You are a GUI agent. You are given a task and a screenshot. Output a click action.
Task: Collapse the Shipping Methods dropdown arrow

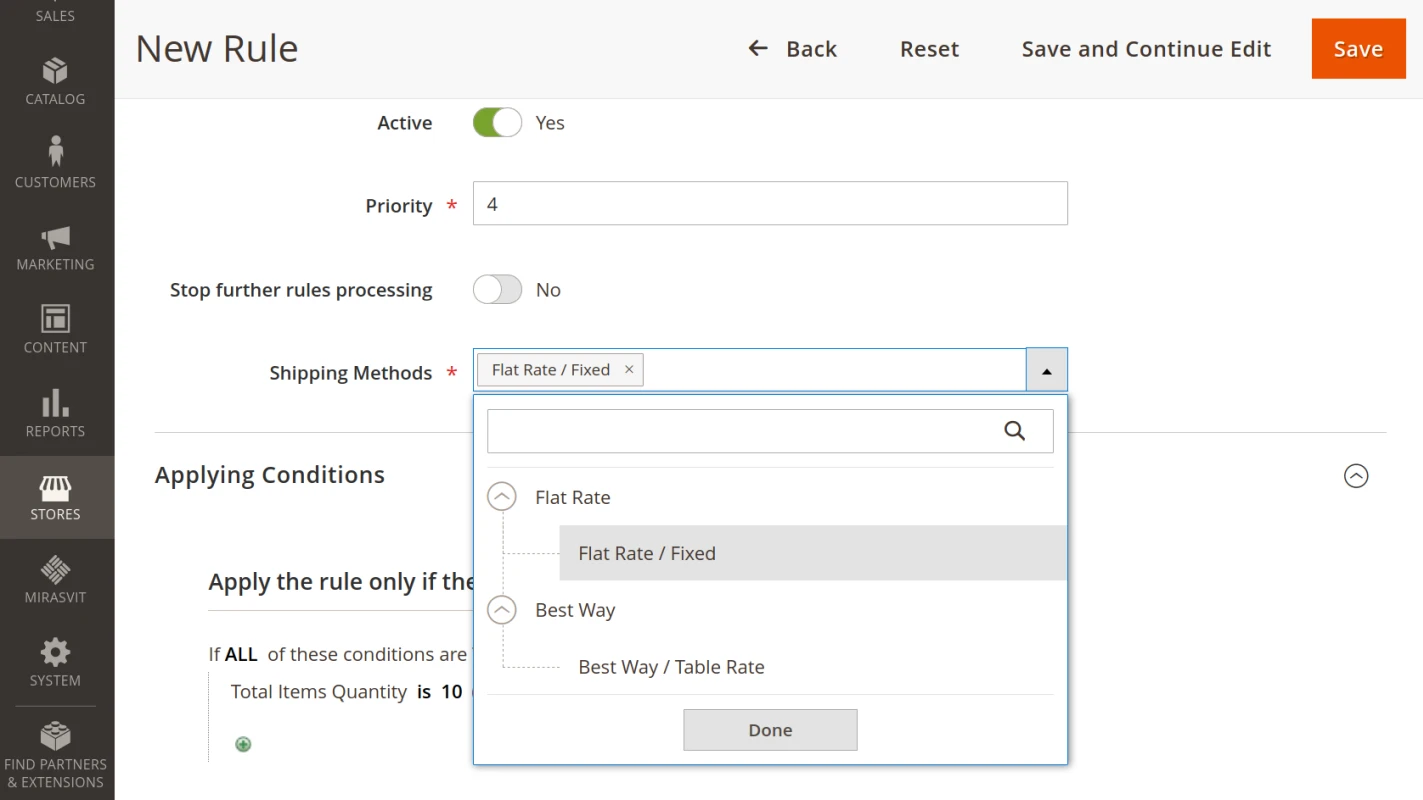coord(1046,370)
